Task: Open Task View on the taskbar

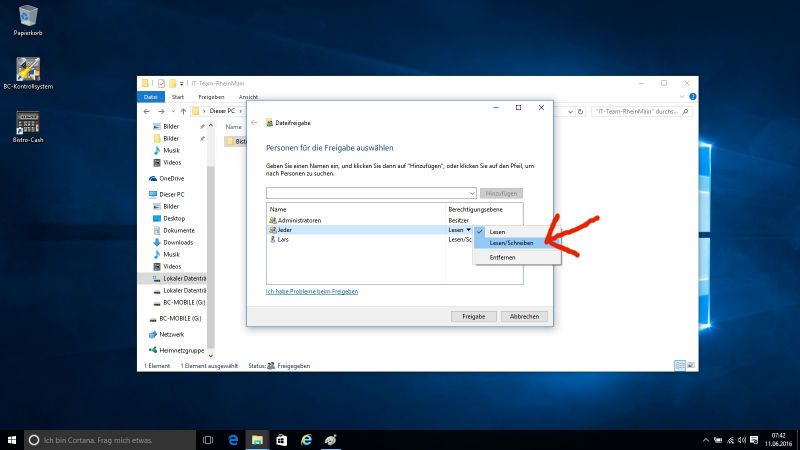Action: tap(208, 440)
